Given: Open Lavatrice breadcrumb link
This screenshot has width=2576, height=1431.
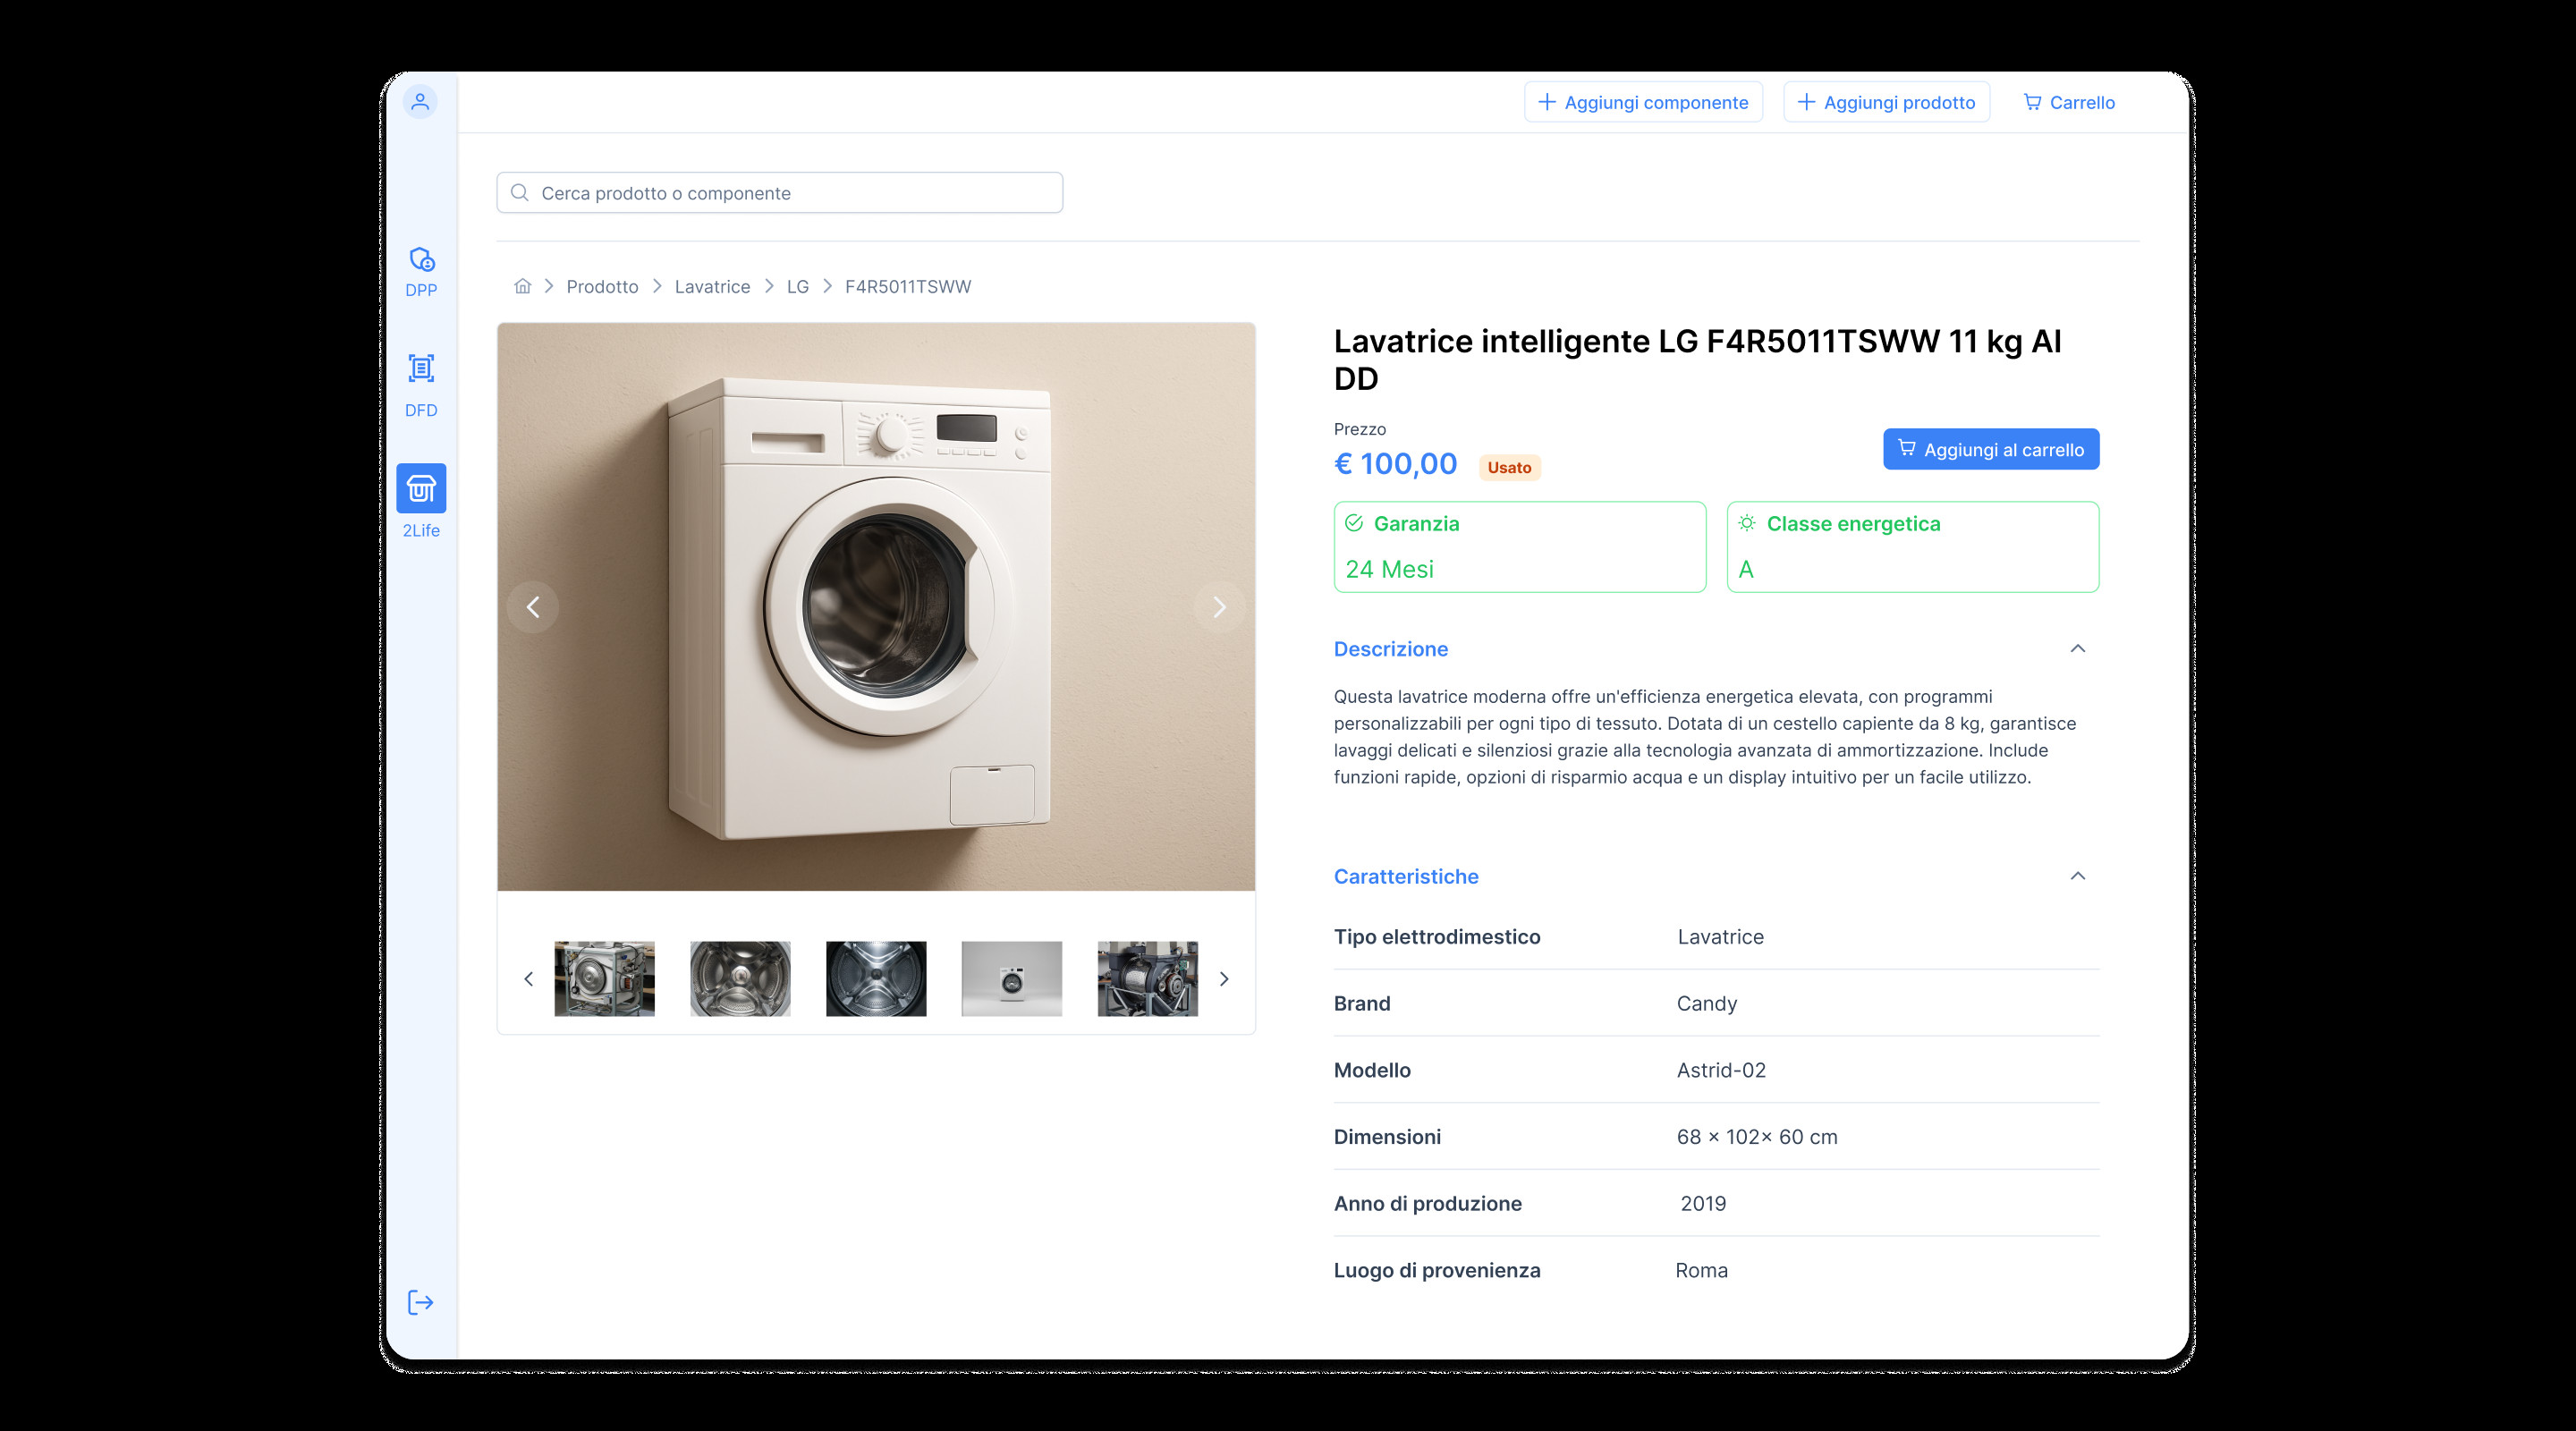Looking at the screenshot, I should coord(712,286).
